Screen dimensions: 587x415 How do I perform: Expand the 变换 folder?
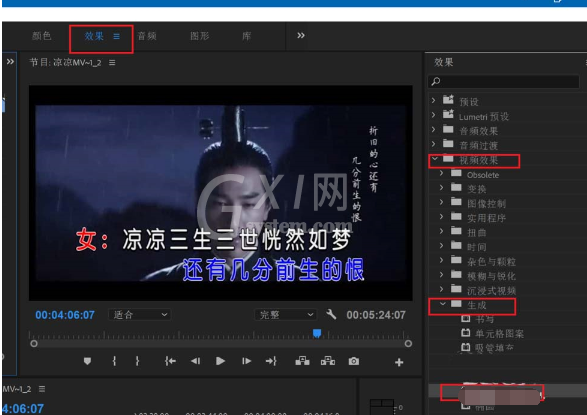tap(441, 188)
